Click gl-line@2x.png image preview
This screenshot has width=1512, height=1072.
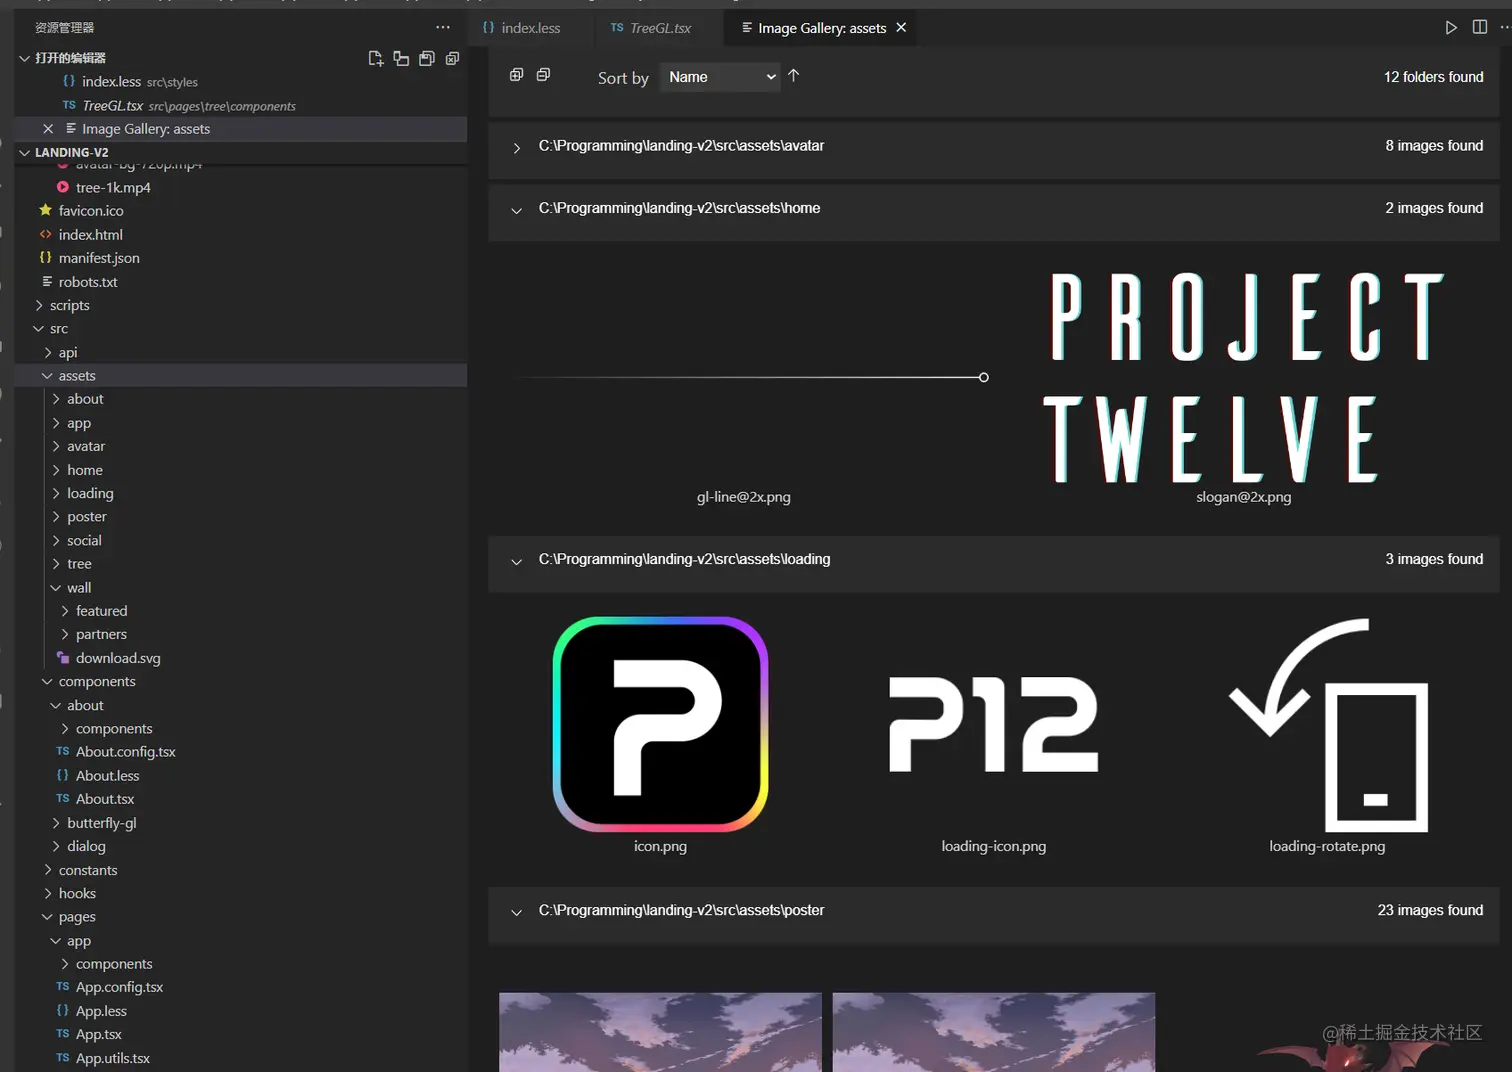[x=744, y=378]
